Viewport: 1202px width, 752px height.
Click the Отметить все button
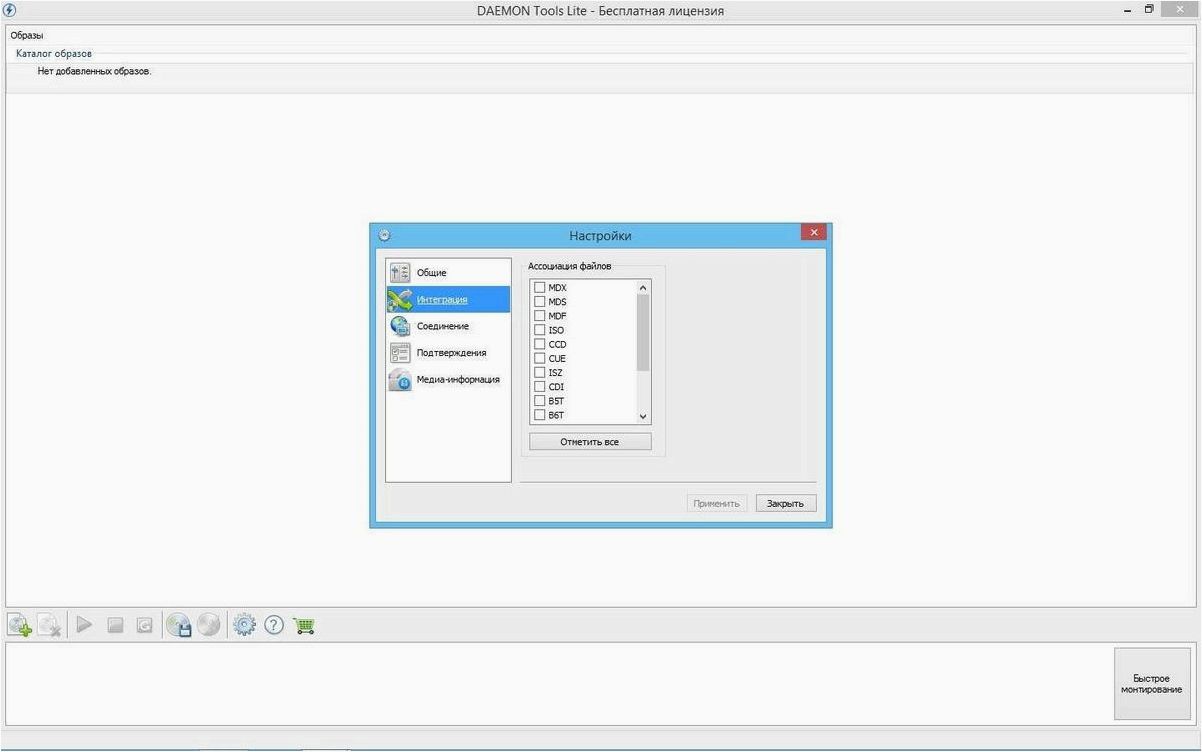coord(590,441)
